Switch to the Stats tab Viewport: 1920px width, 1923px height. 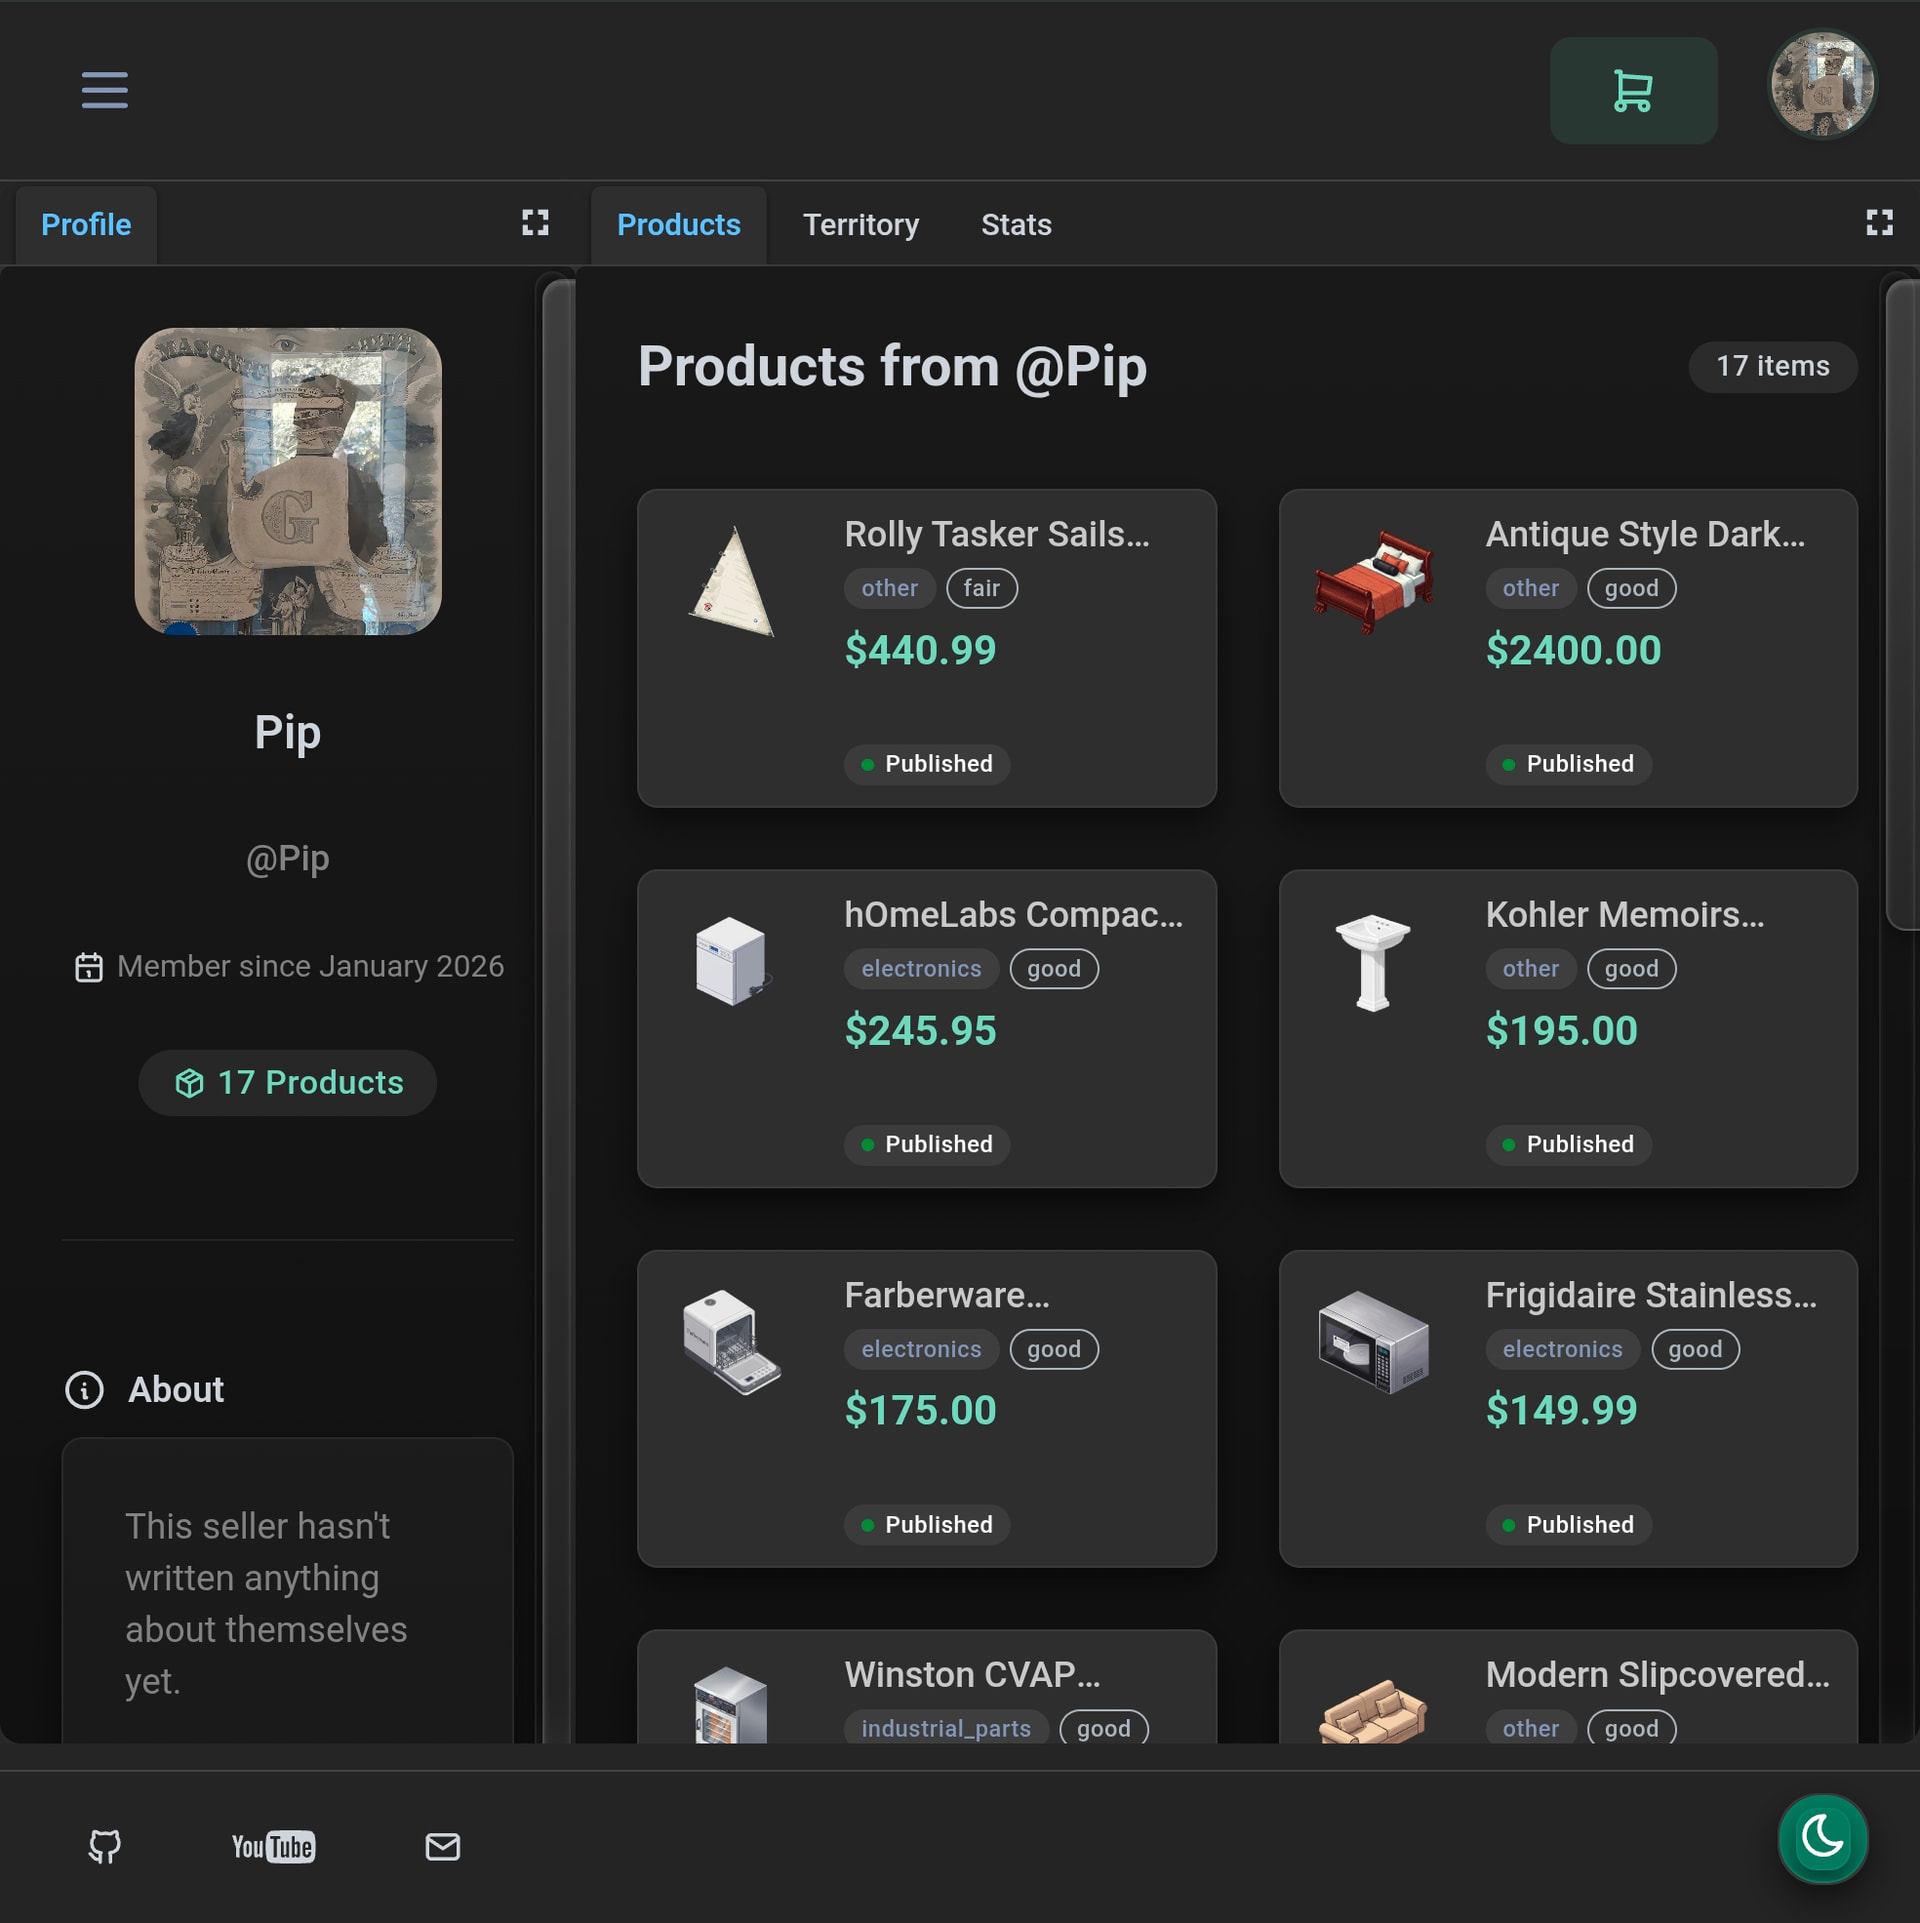[x=1015, y=224]
